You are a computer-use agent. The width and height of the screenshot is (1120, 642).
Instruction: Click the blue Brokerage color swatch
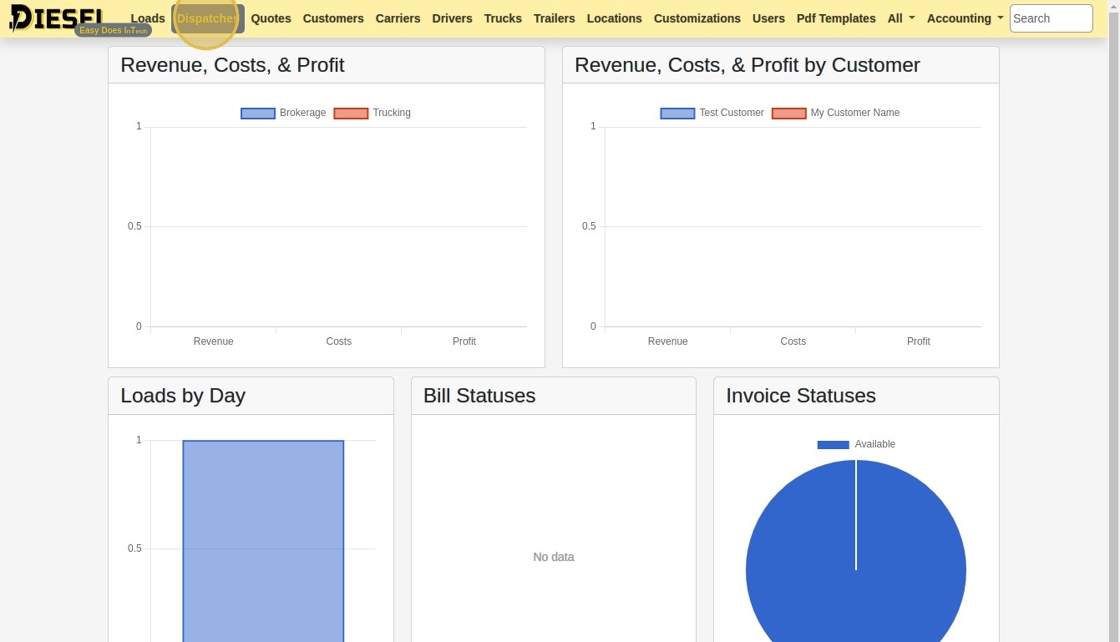(x=258, y=114)
